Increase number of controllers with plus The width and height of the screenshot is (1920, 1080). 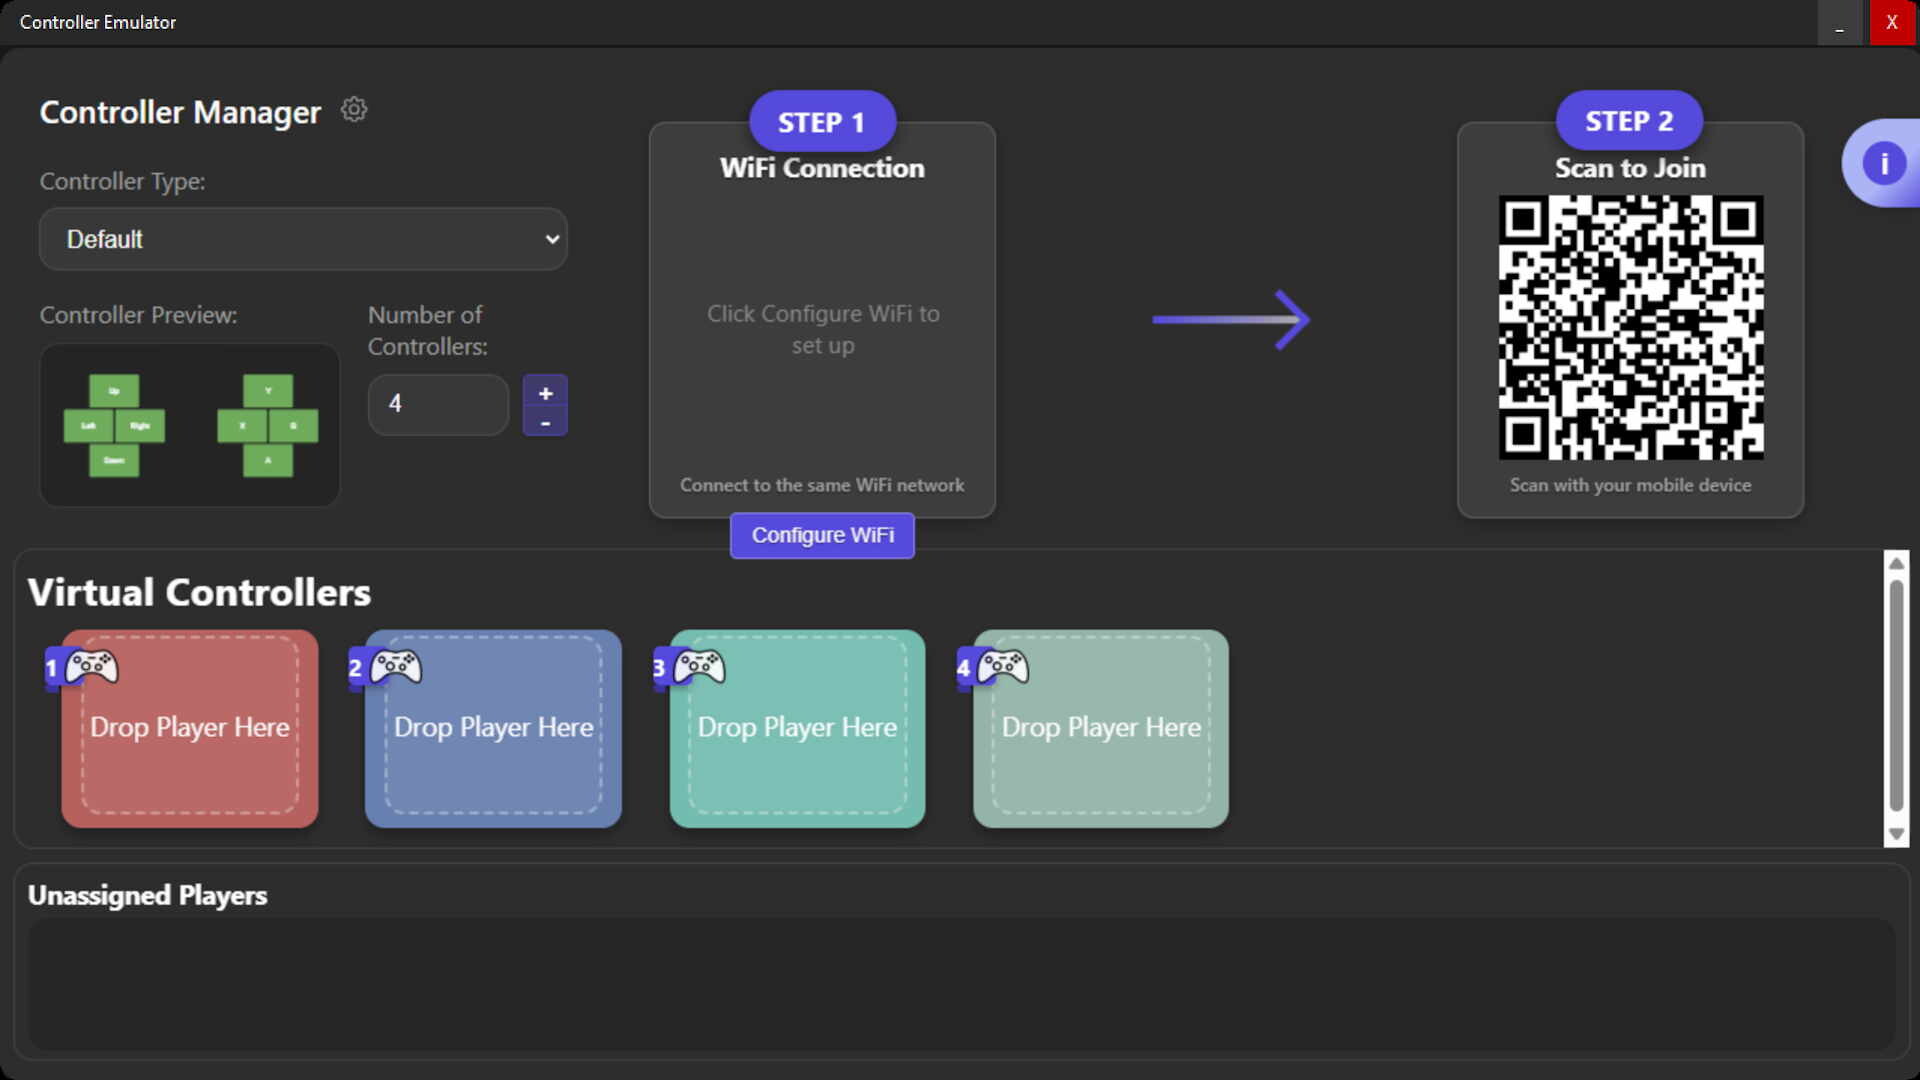(x=545, y=393)
